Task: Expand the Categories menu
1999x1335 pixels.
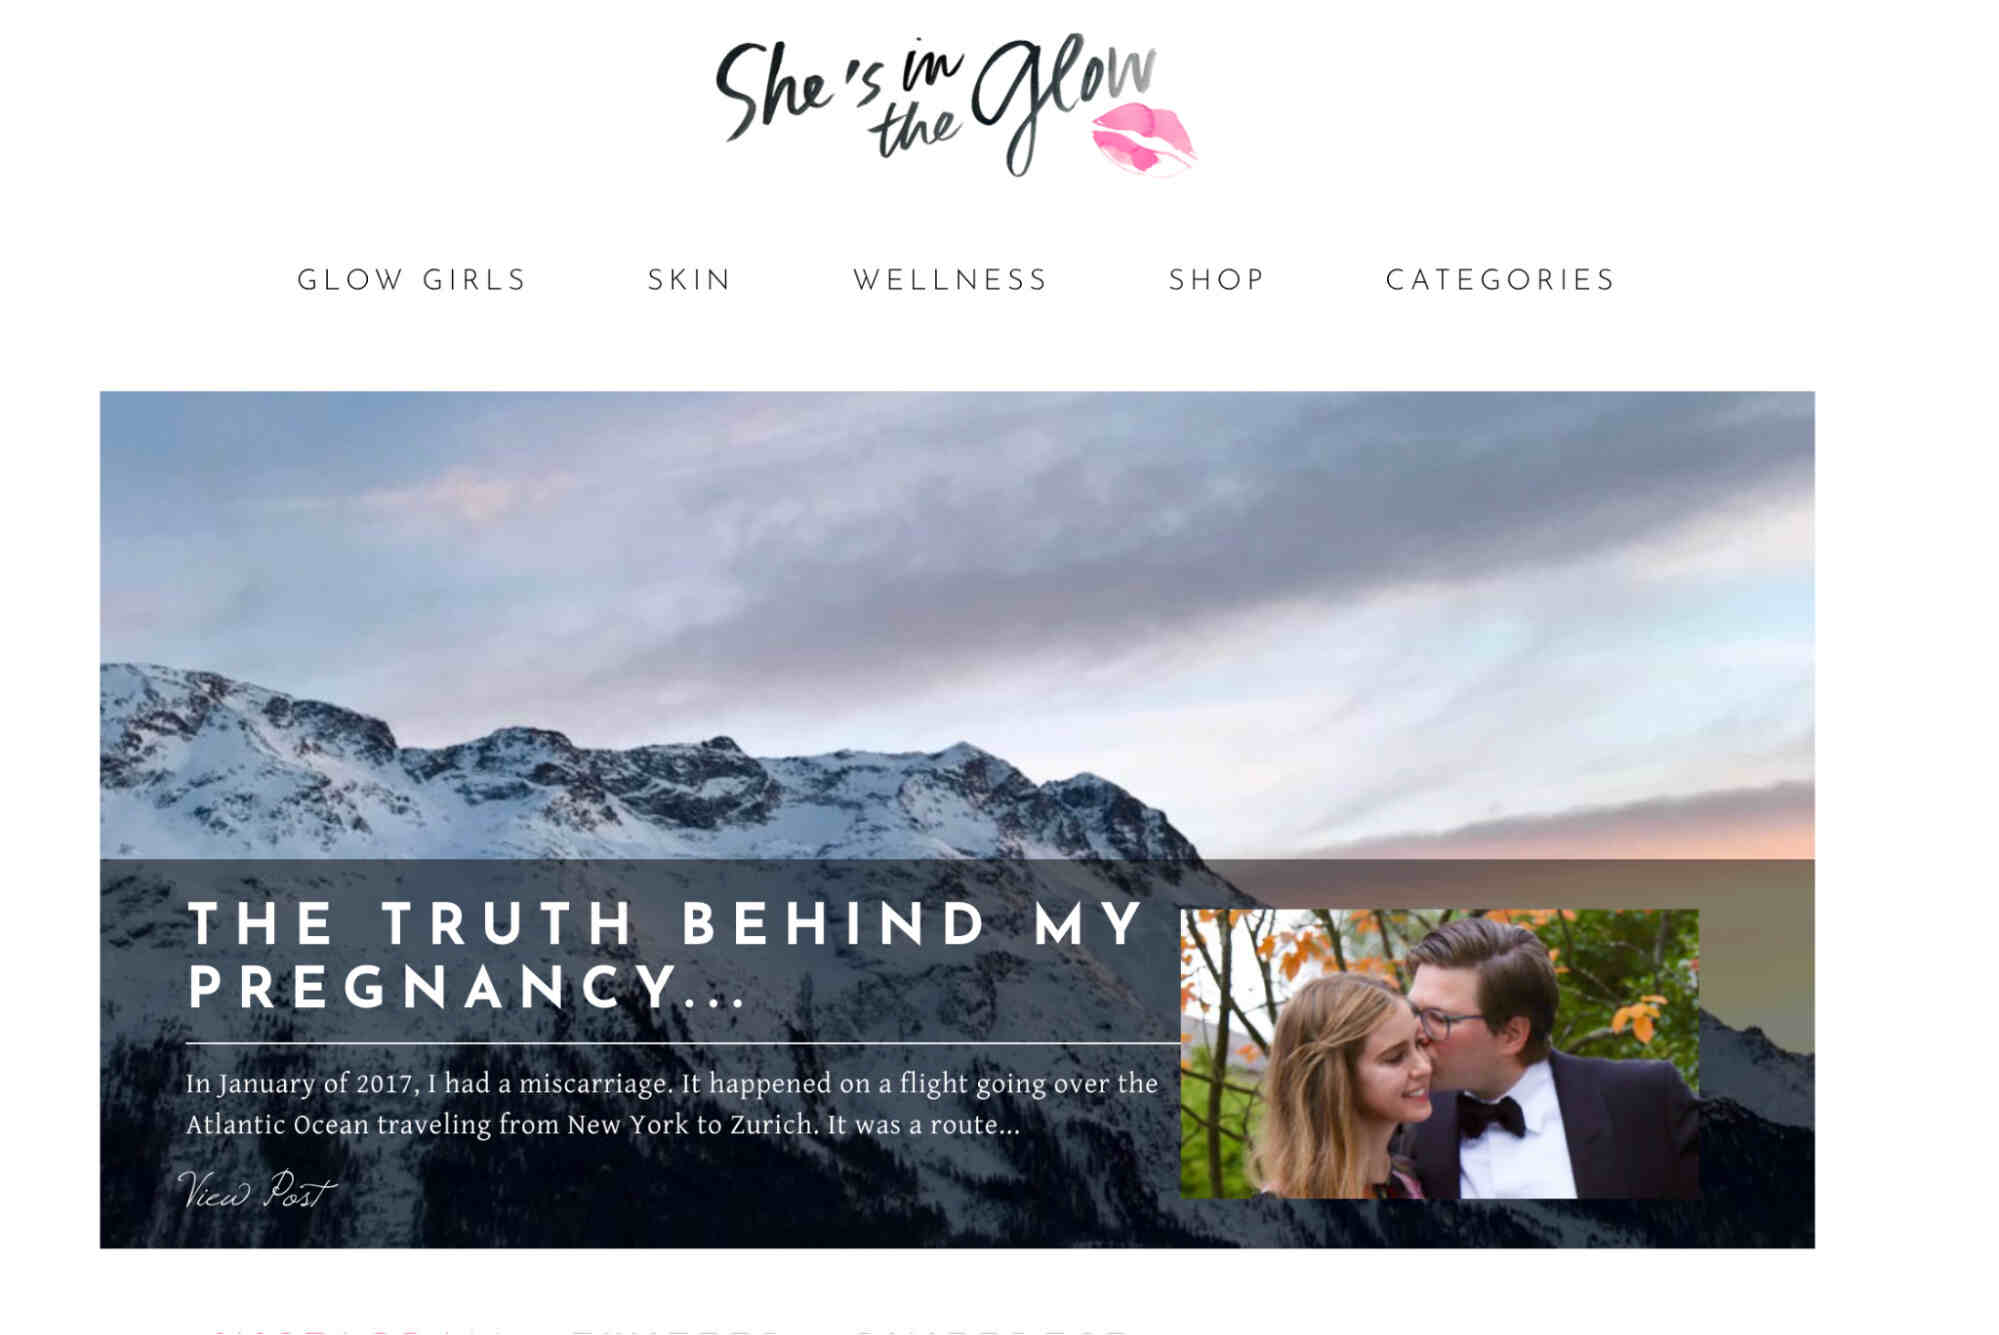Action: point(1500,280)
